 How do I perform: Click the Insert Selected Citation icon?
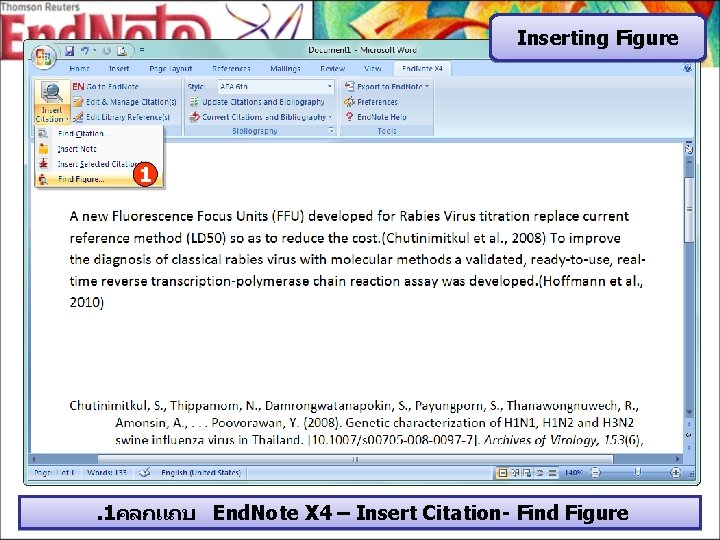pyautogui.click(x=43, y=164)
